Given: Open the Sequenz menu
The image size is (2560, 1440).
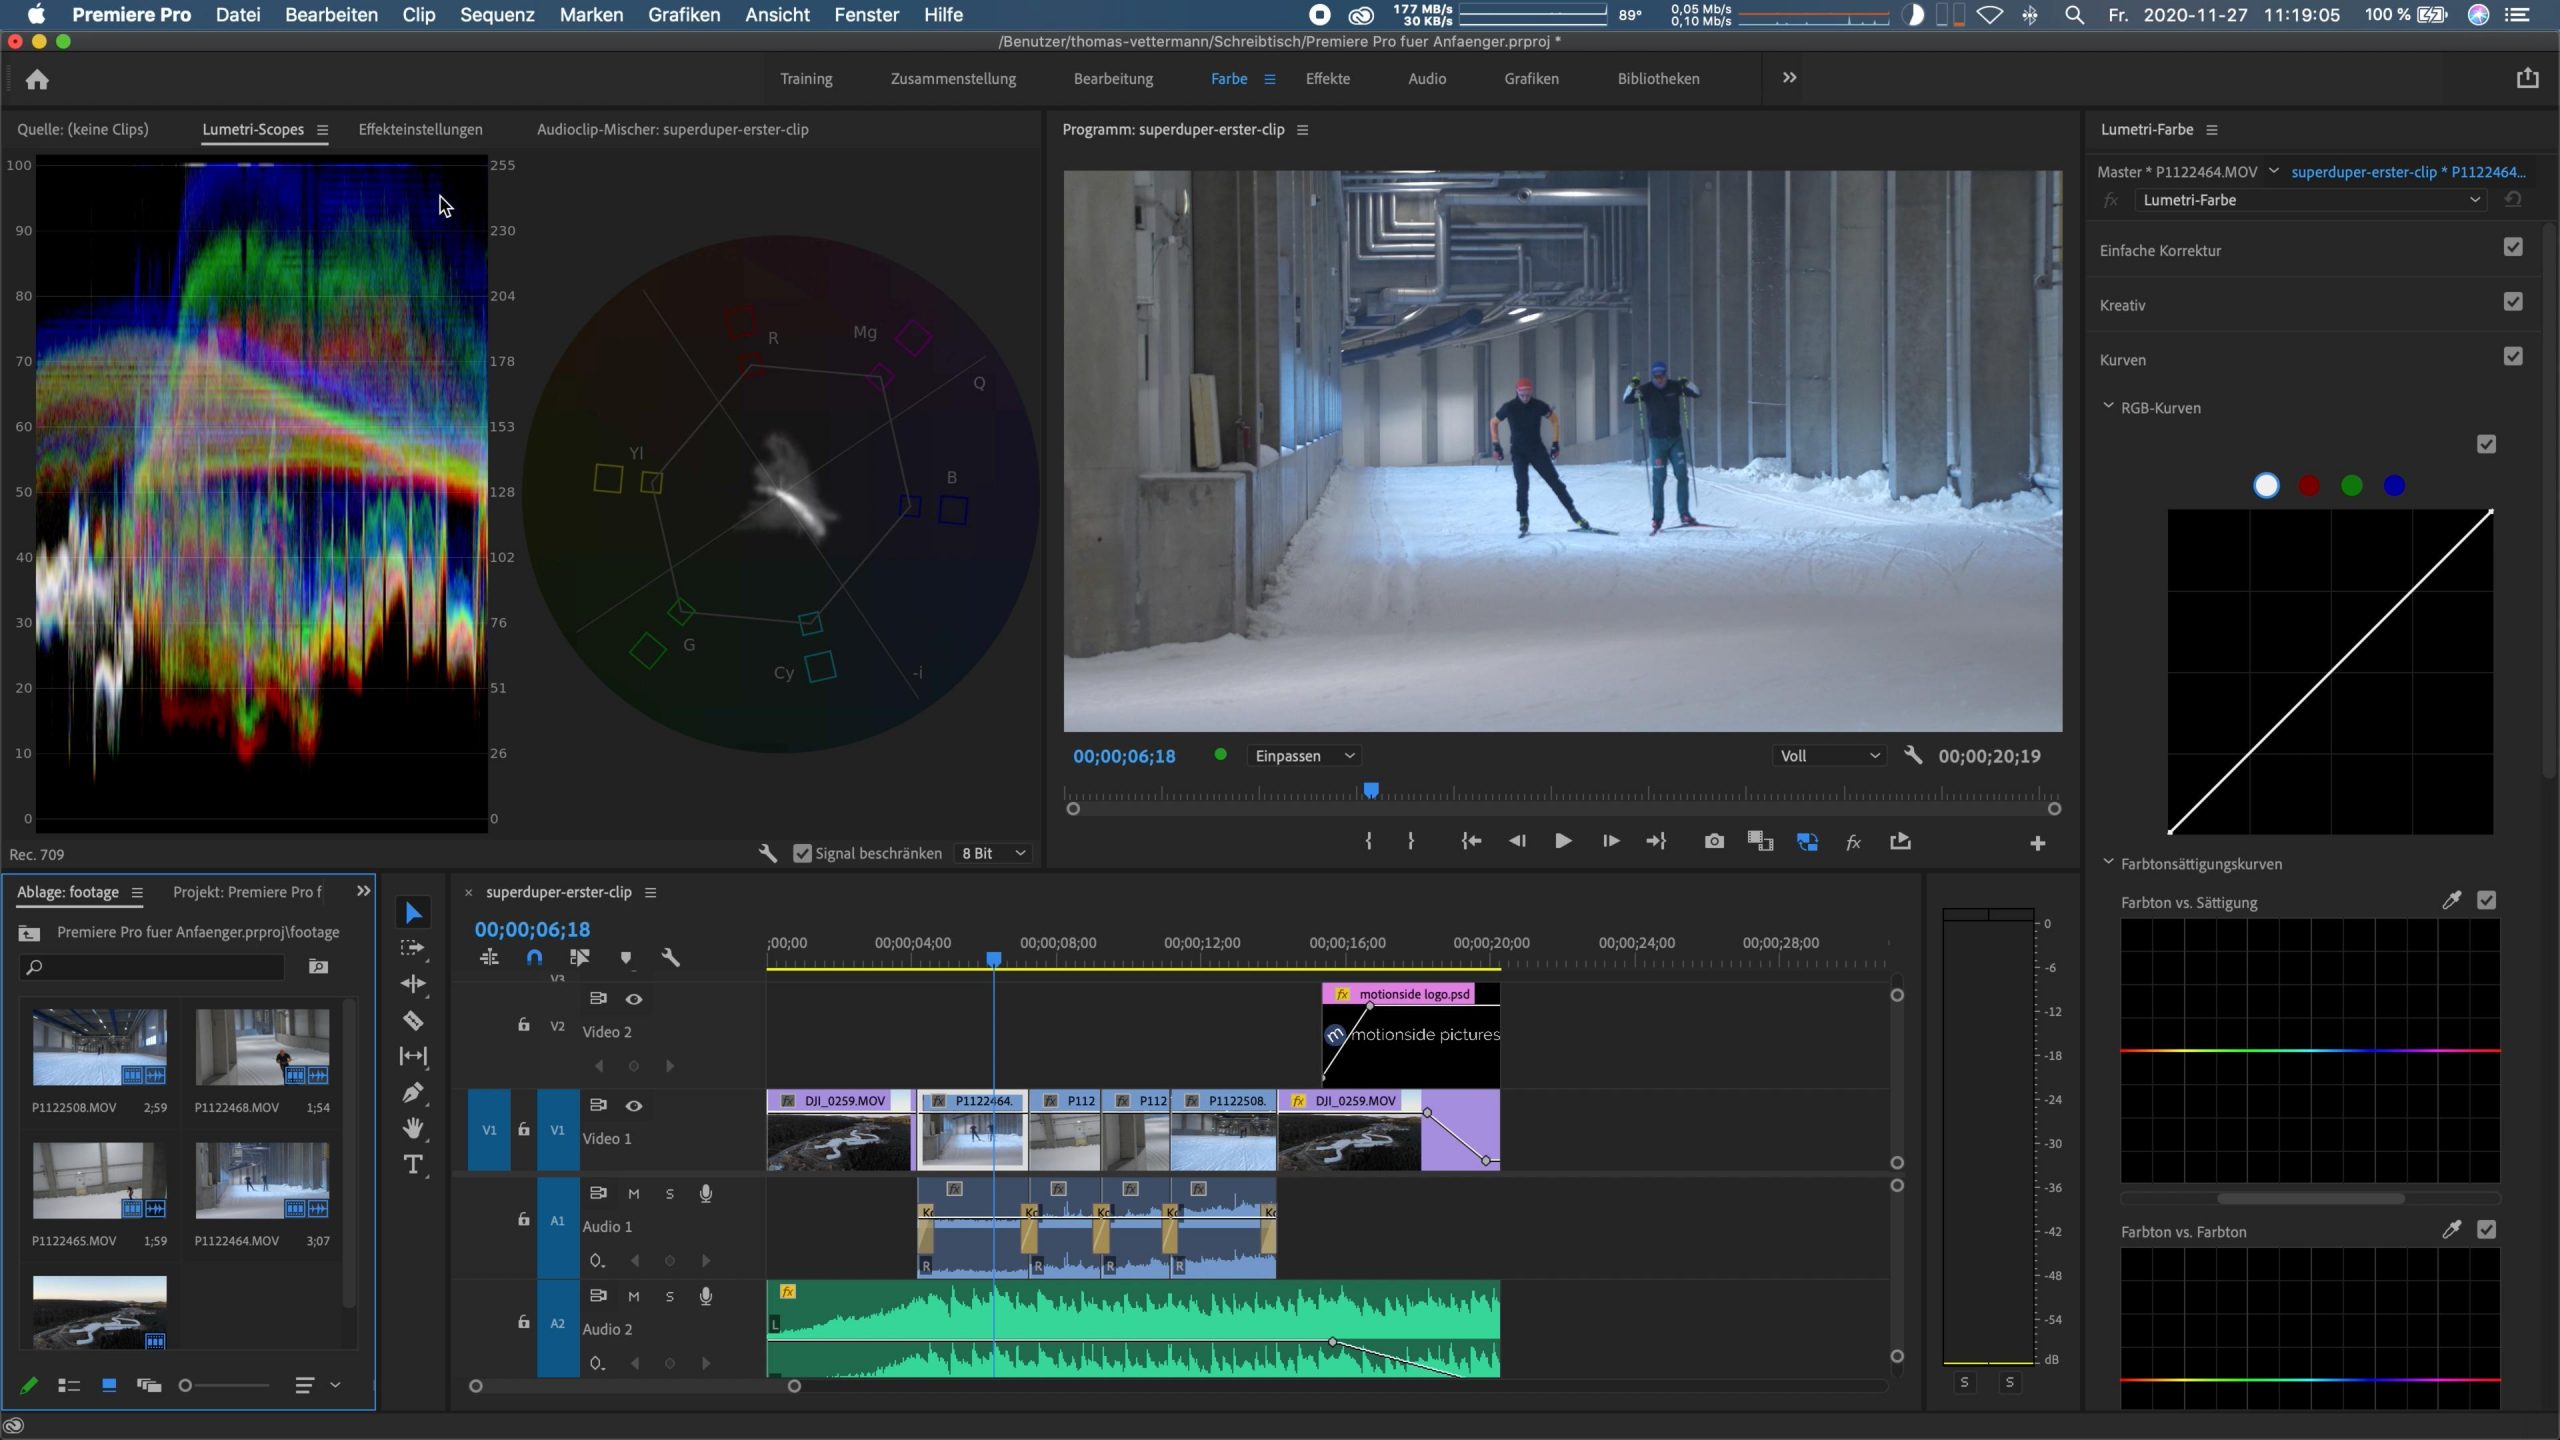Looking at the screenshot, I should point(497,15).
